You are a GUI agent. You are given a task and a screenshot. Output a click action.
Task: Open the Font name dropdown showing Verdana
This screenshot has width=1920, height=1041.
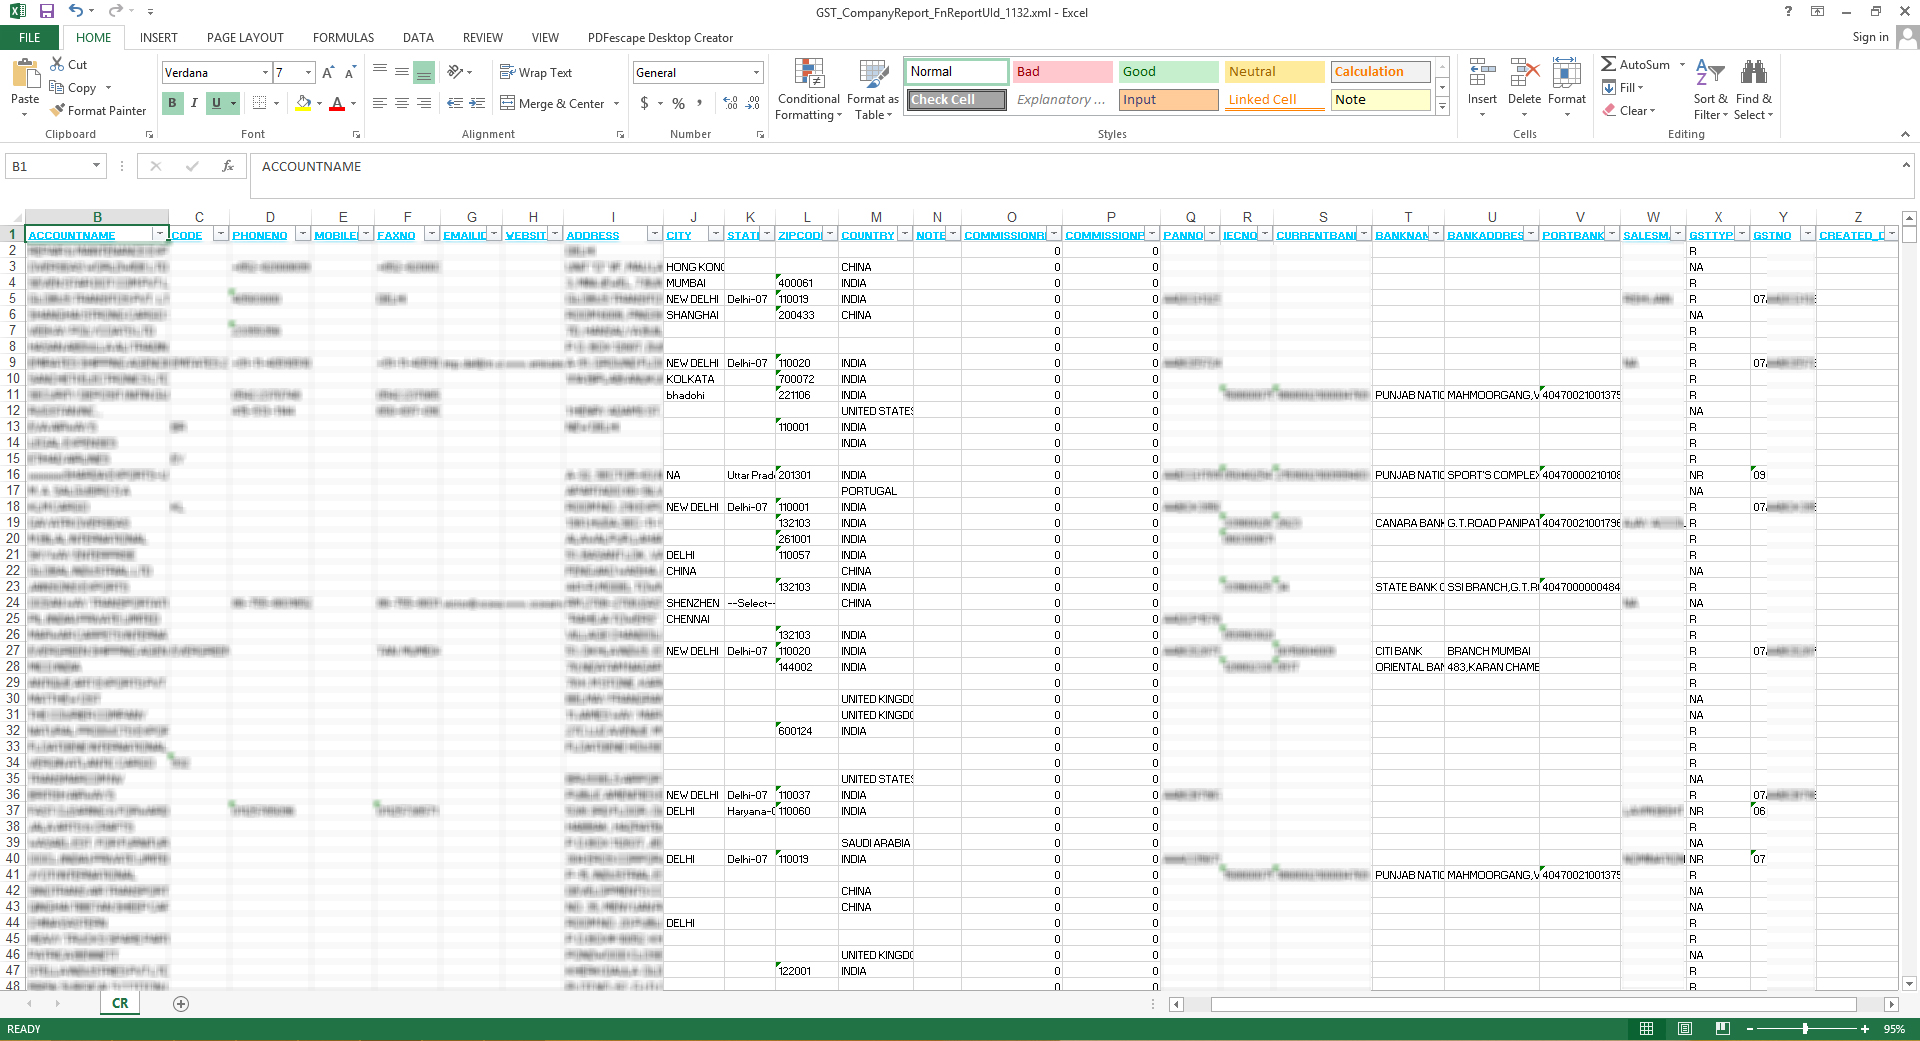pos(265,73)
